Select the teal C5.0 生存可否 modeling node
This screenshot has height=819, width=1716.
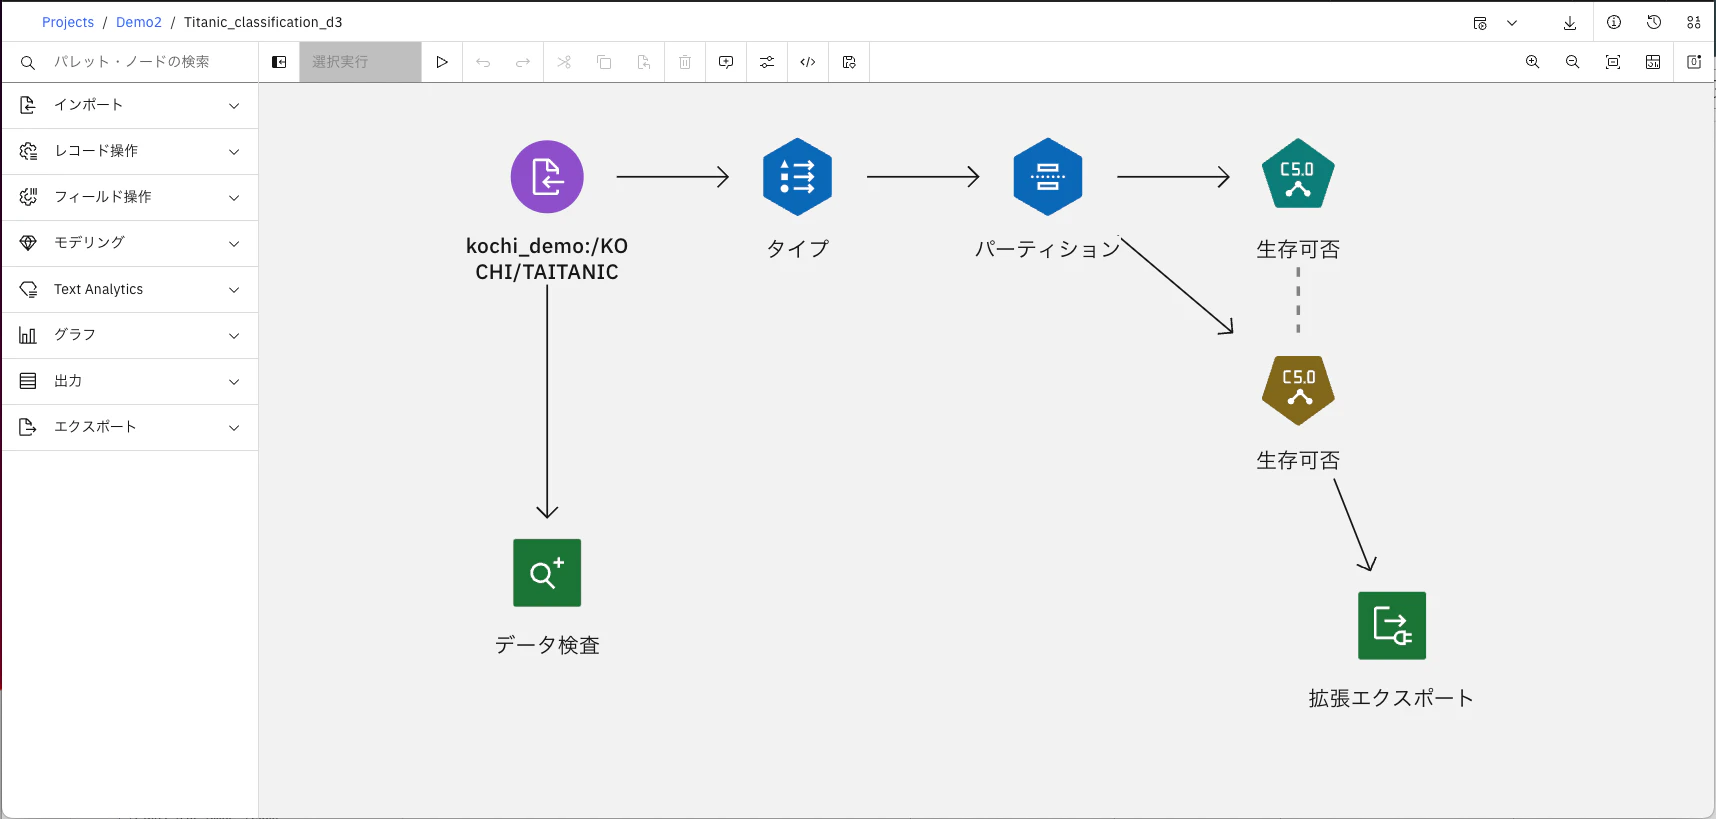point(1298,175)
